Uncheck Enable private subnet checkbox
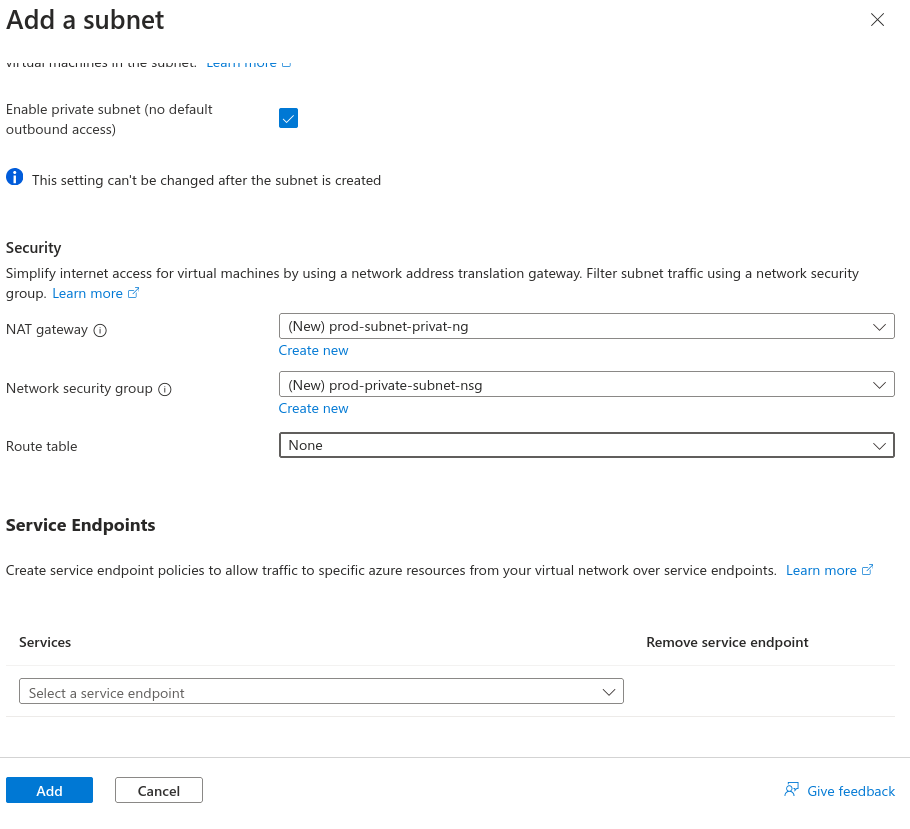Viewport: 910px width, 829px height. tap(288, 119)
